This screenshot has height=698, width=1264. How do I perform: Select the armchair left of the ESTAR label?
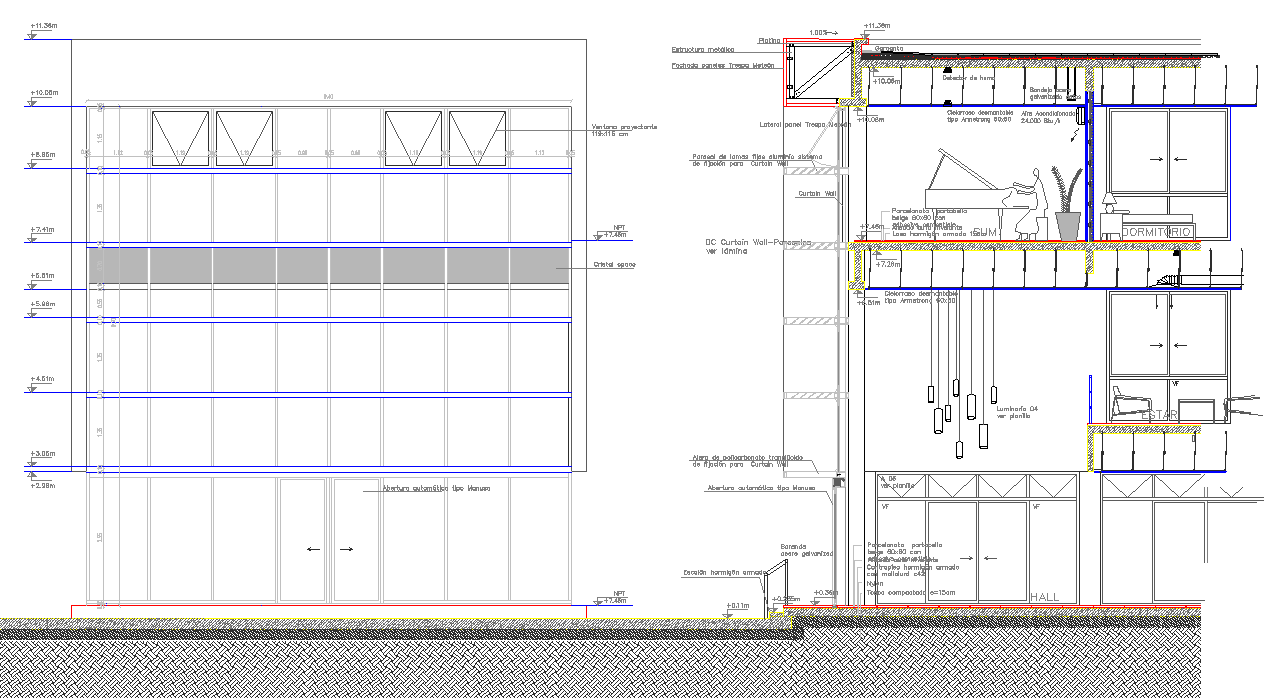1131,403
